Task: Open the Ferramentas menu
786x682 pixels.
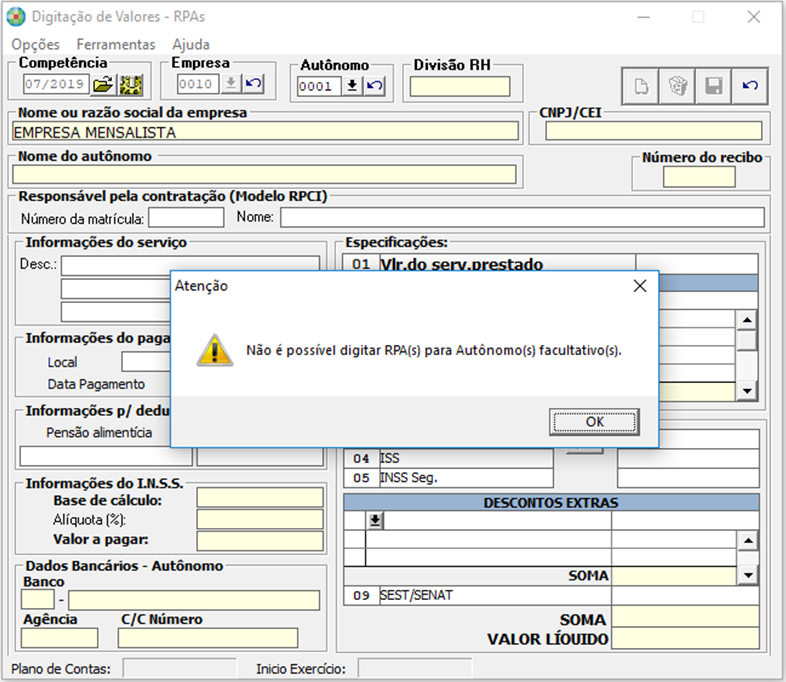Action: point(116,45)
